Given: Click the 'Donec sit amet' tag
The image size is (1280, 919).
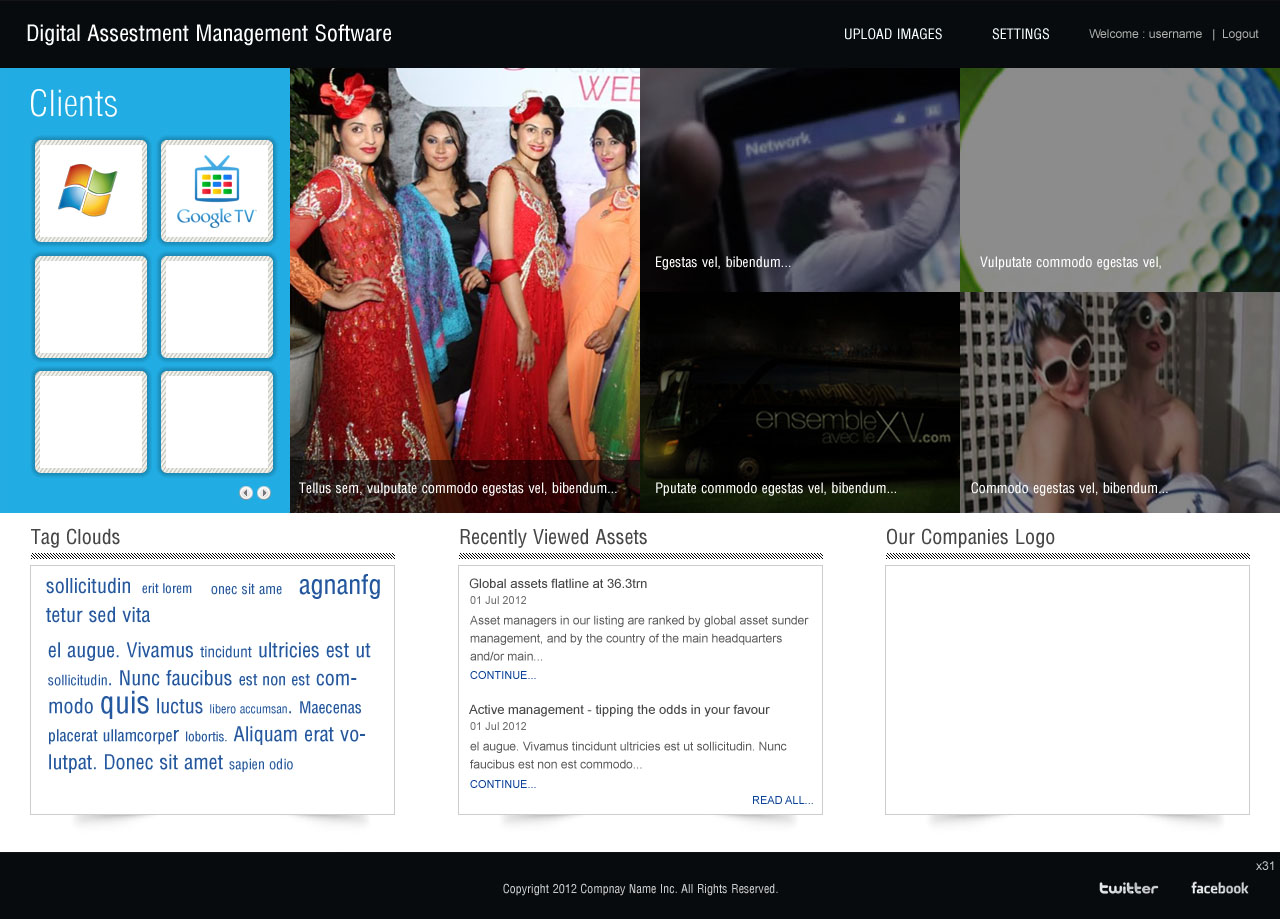Looking at the screenshot, I should pyautogui.click(x=163, y=762).
